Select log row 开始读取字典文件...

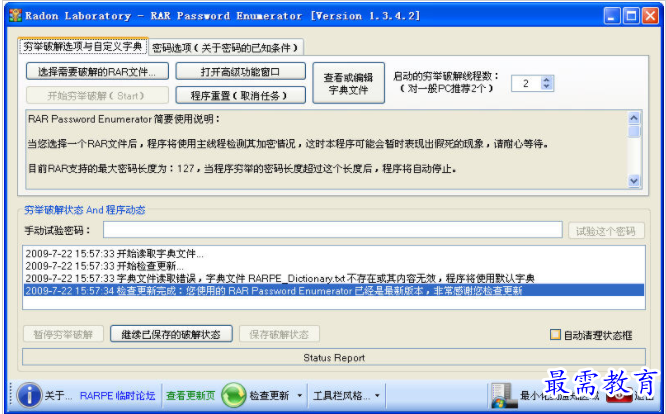click(x=334, y=253)
